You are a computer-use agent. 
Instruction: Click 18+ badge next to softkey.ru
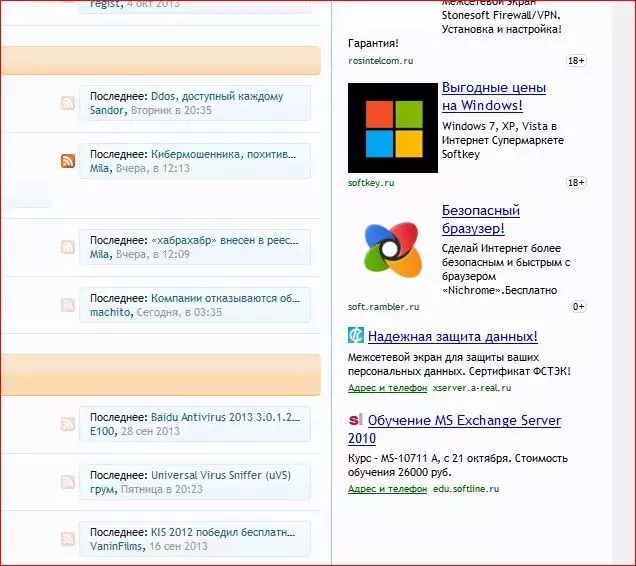pos(576,183)
